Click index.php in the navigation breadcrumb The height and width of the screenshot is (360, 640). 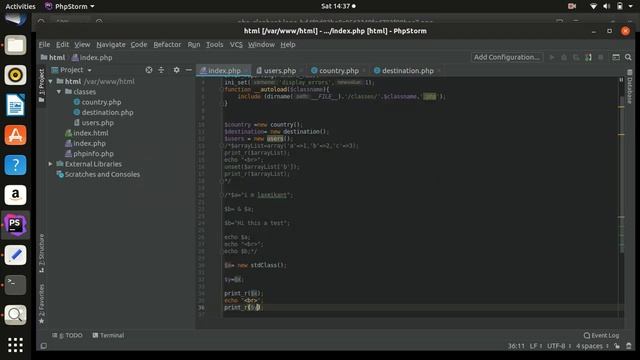(x=92, y=58)
